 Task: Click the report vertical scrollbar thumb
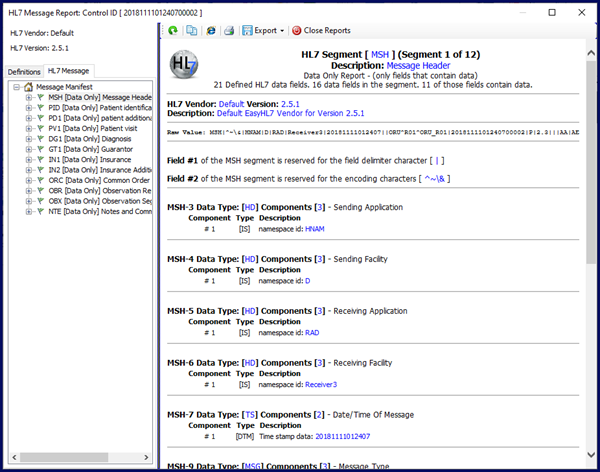pos(591,161)
